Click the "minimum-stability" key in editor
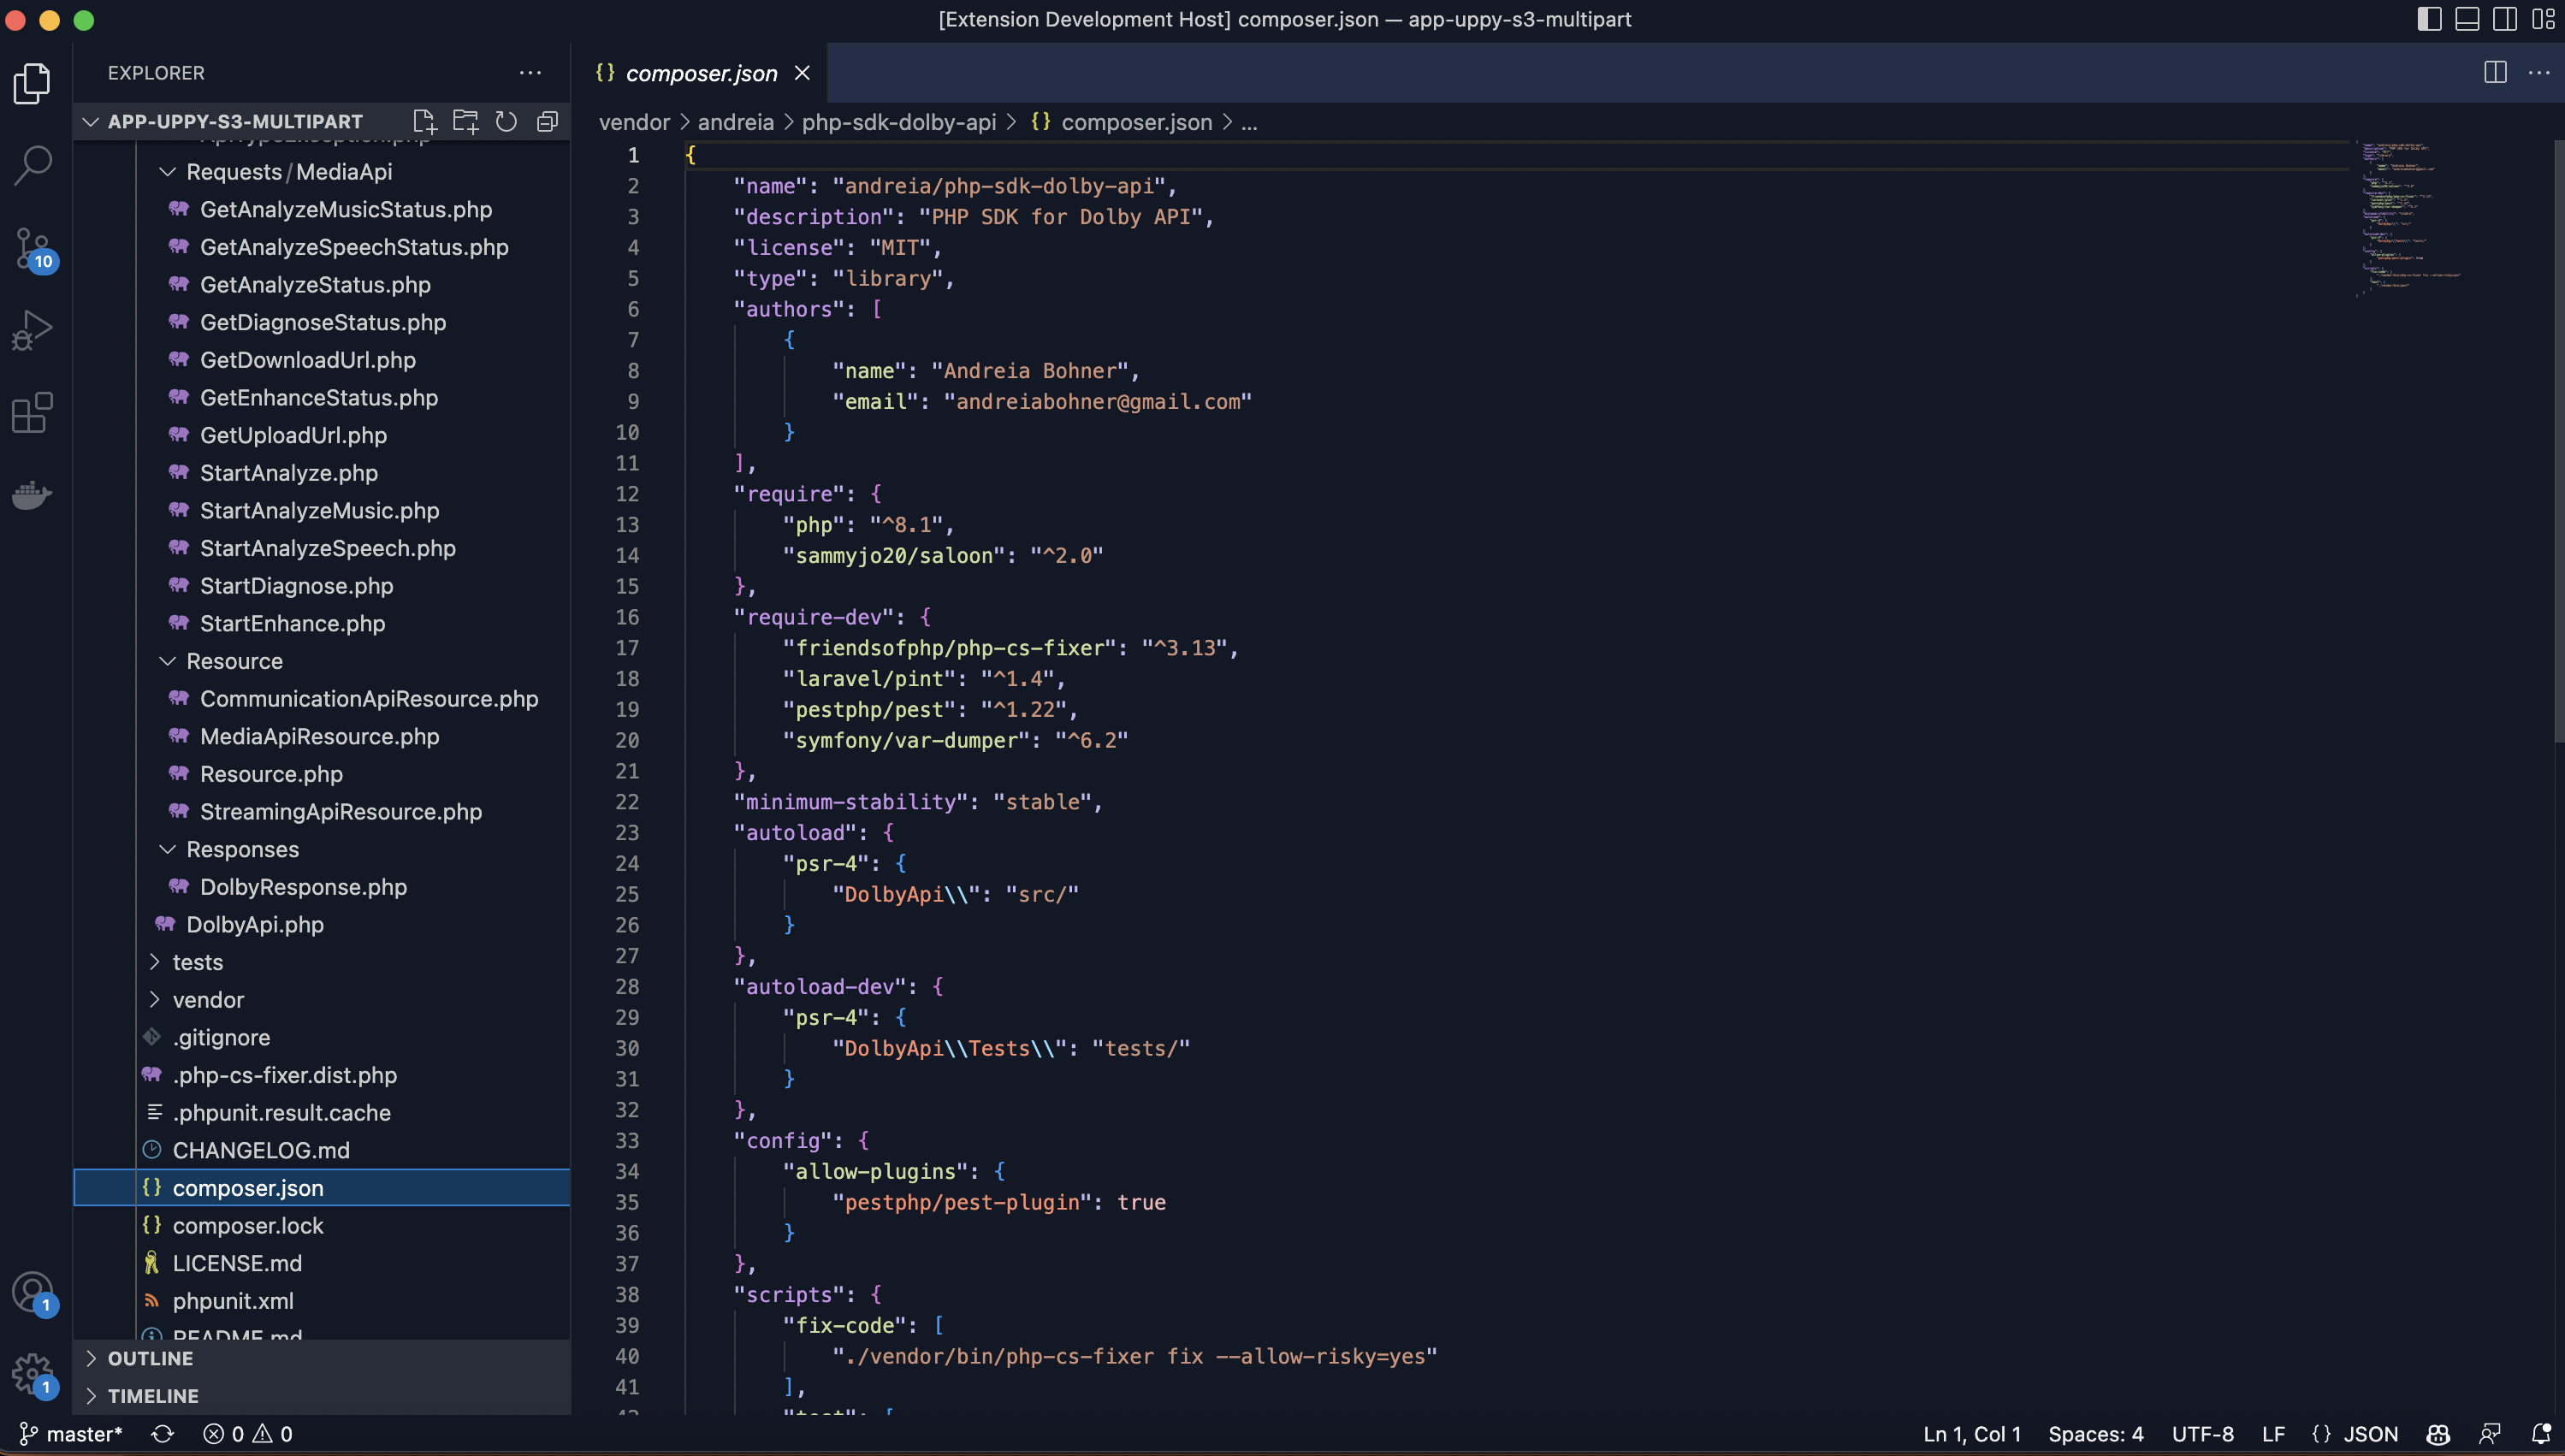The height and width of the screenshot is (1456, 2565). (x=851, y=802)
